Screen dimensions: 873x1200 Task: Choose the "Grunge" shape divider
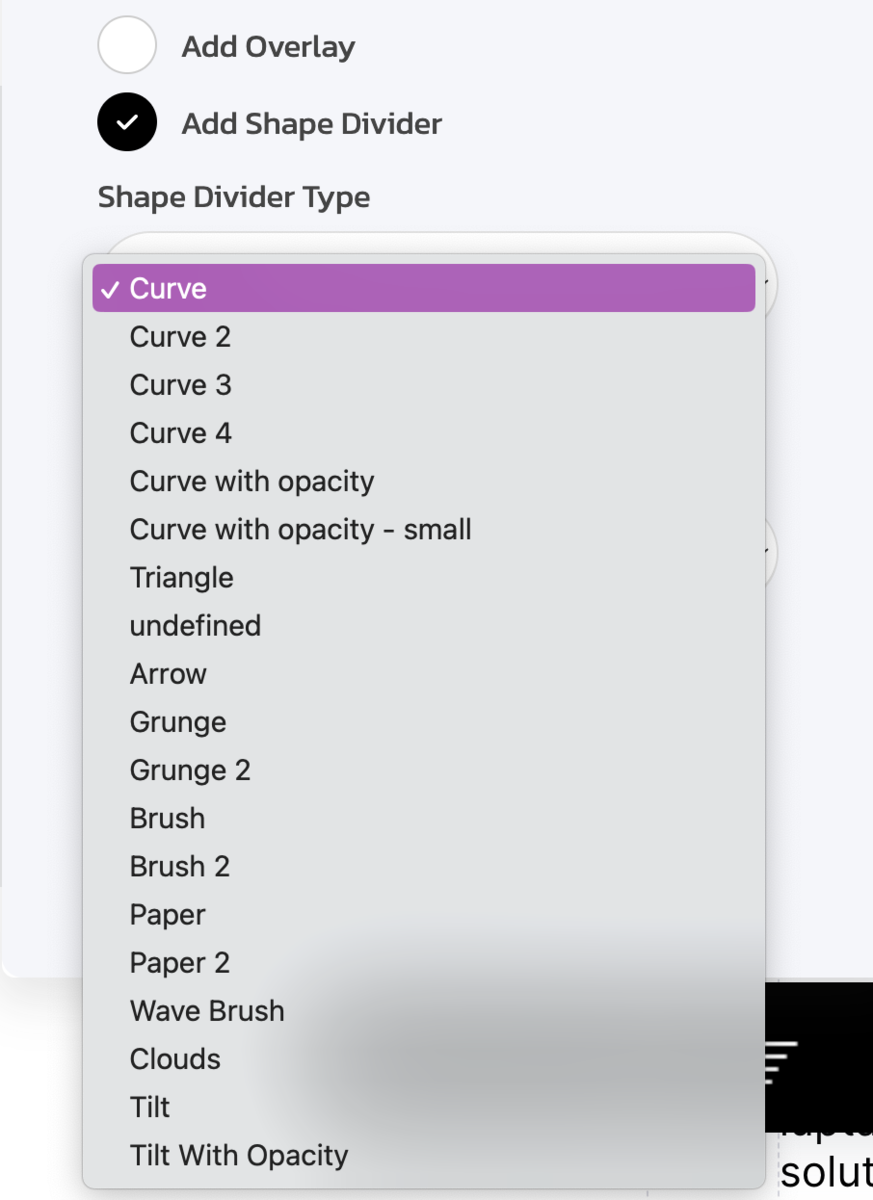coord(177,721)
